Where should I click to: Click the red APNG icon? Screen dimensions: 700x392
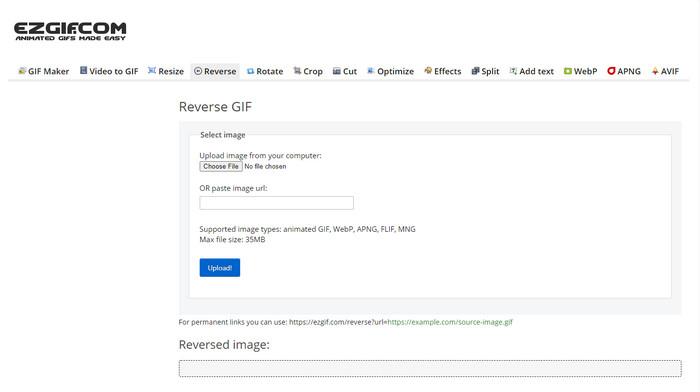pyautogui.click(x=611, y=71)
